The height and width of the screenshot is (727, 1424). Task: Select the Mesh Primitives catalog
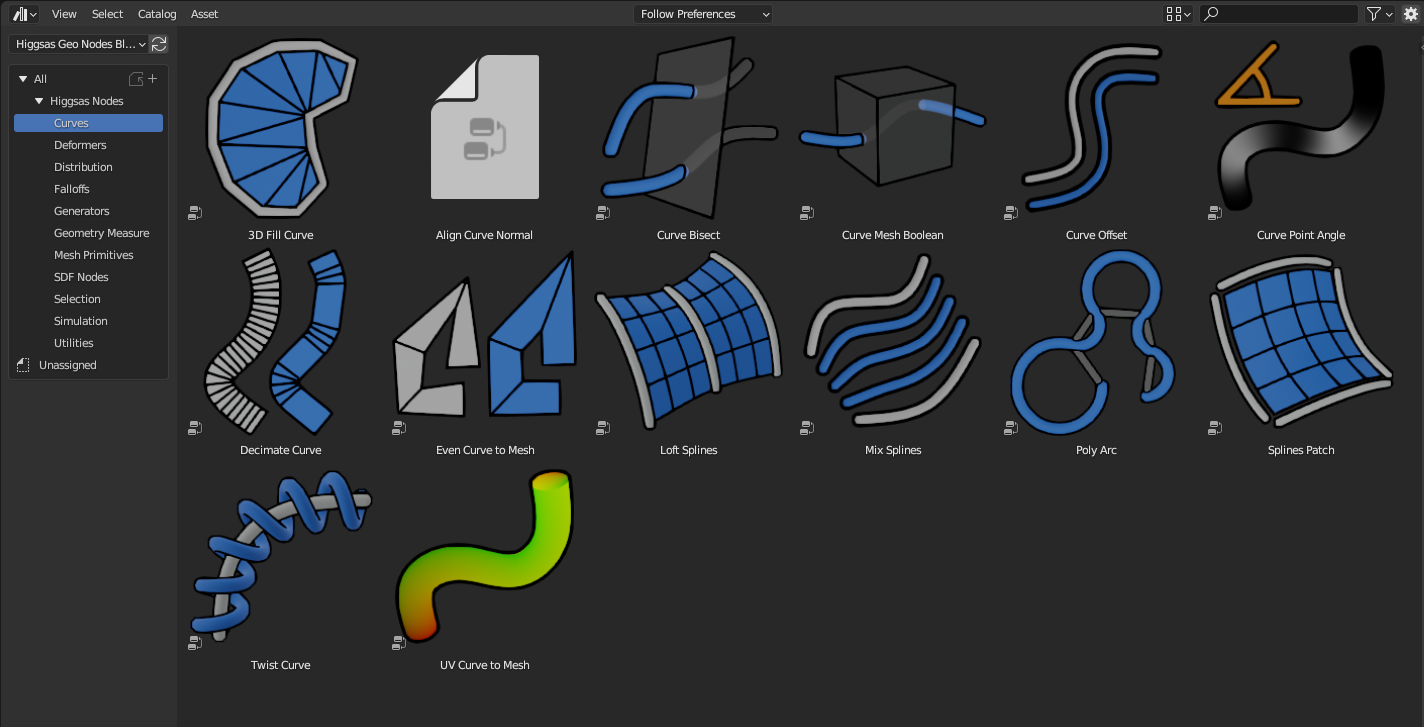93,254
